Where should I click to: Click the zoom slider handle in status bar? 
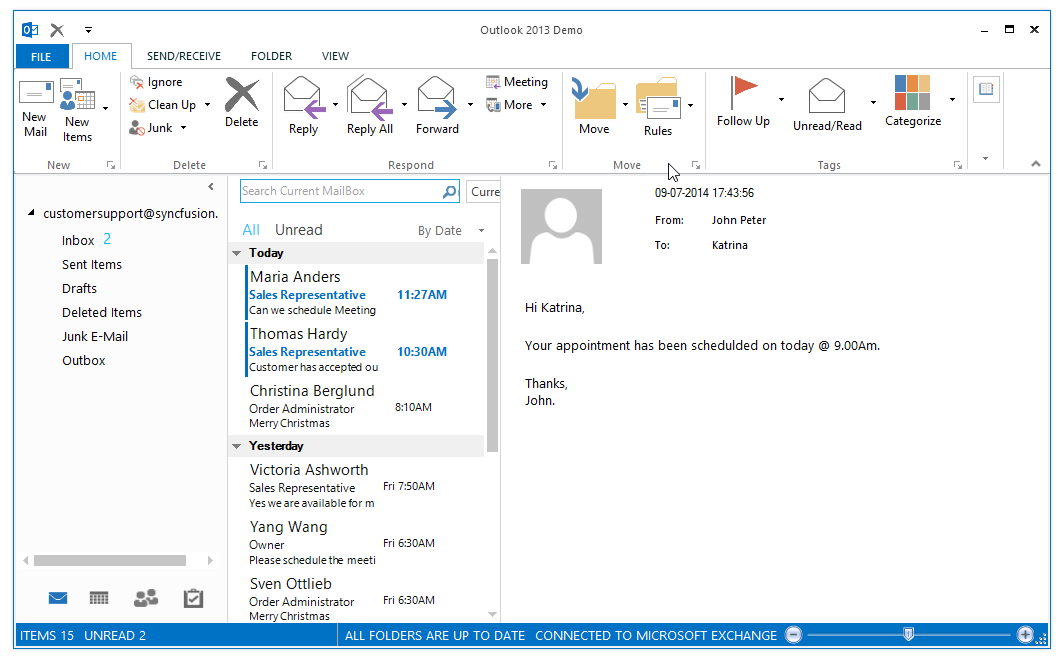[908, 634]
